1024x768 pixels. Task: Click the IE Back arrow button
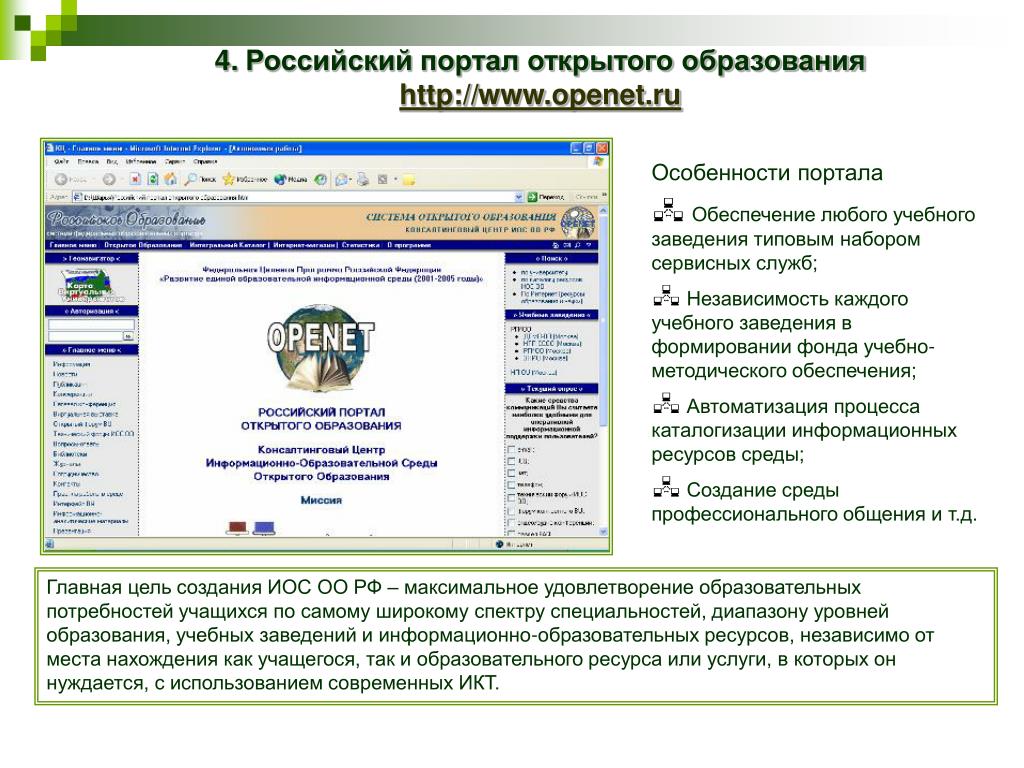coord(61,179)
